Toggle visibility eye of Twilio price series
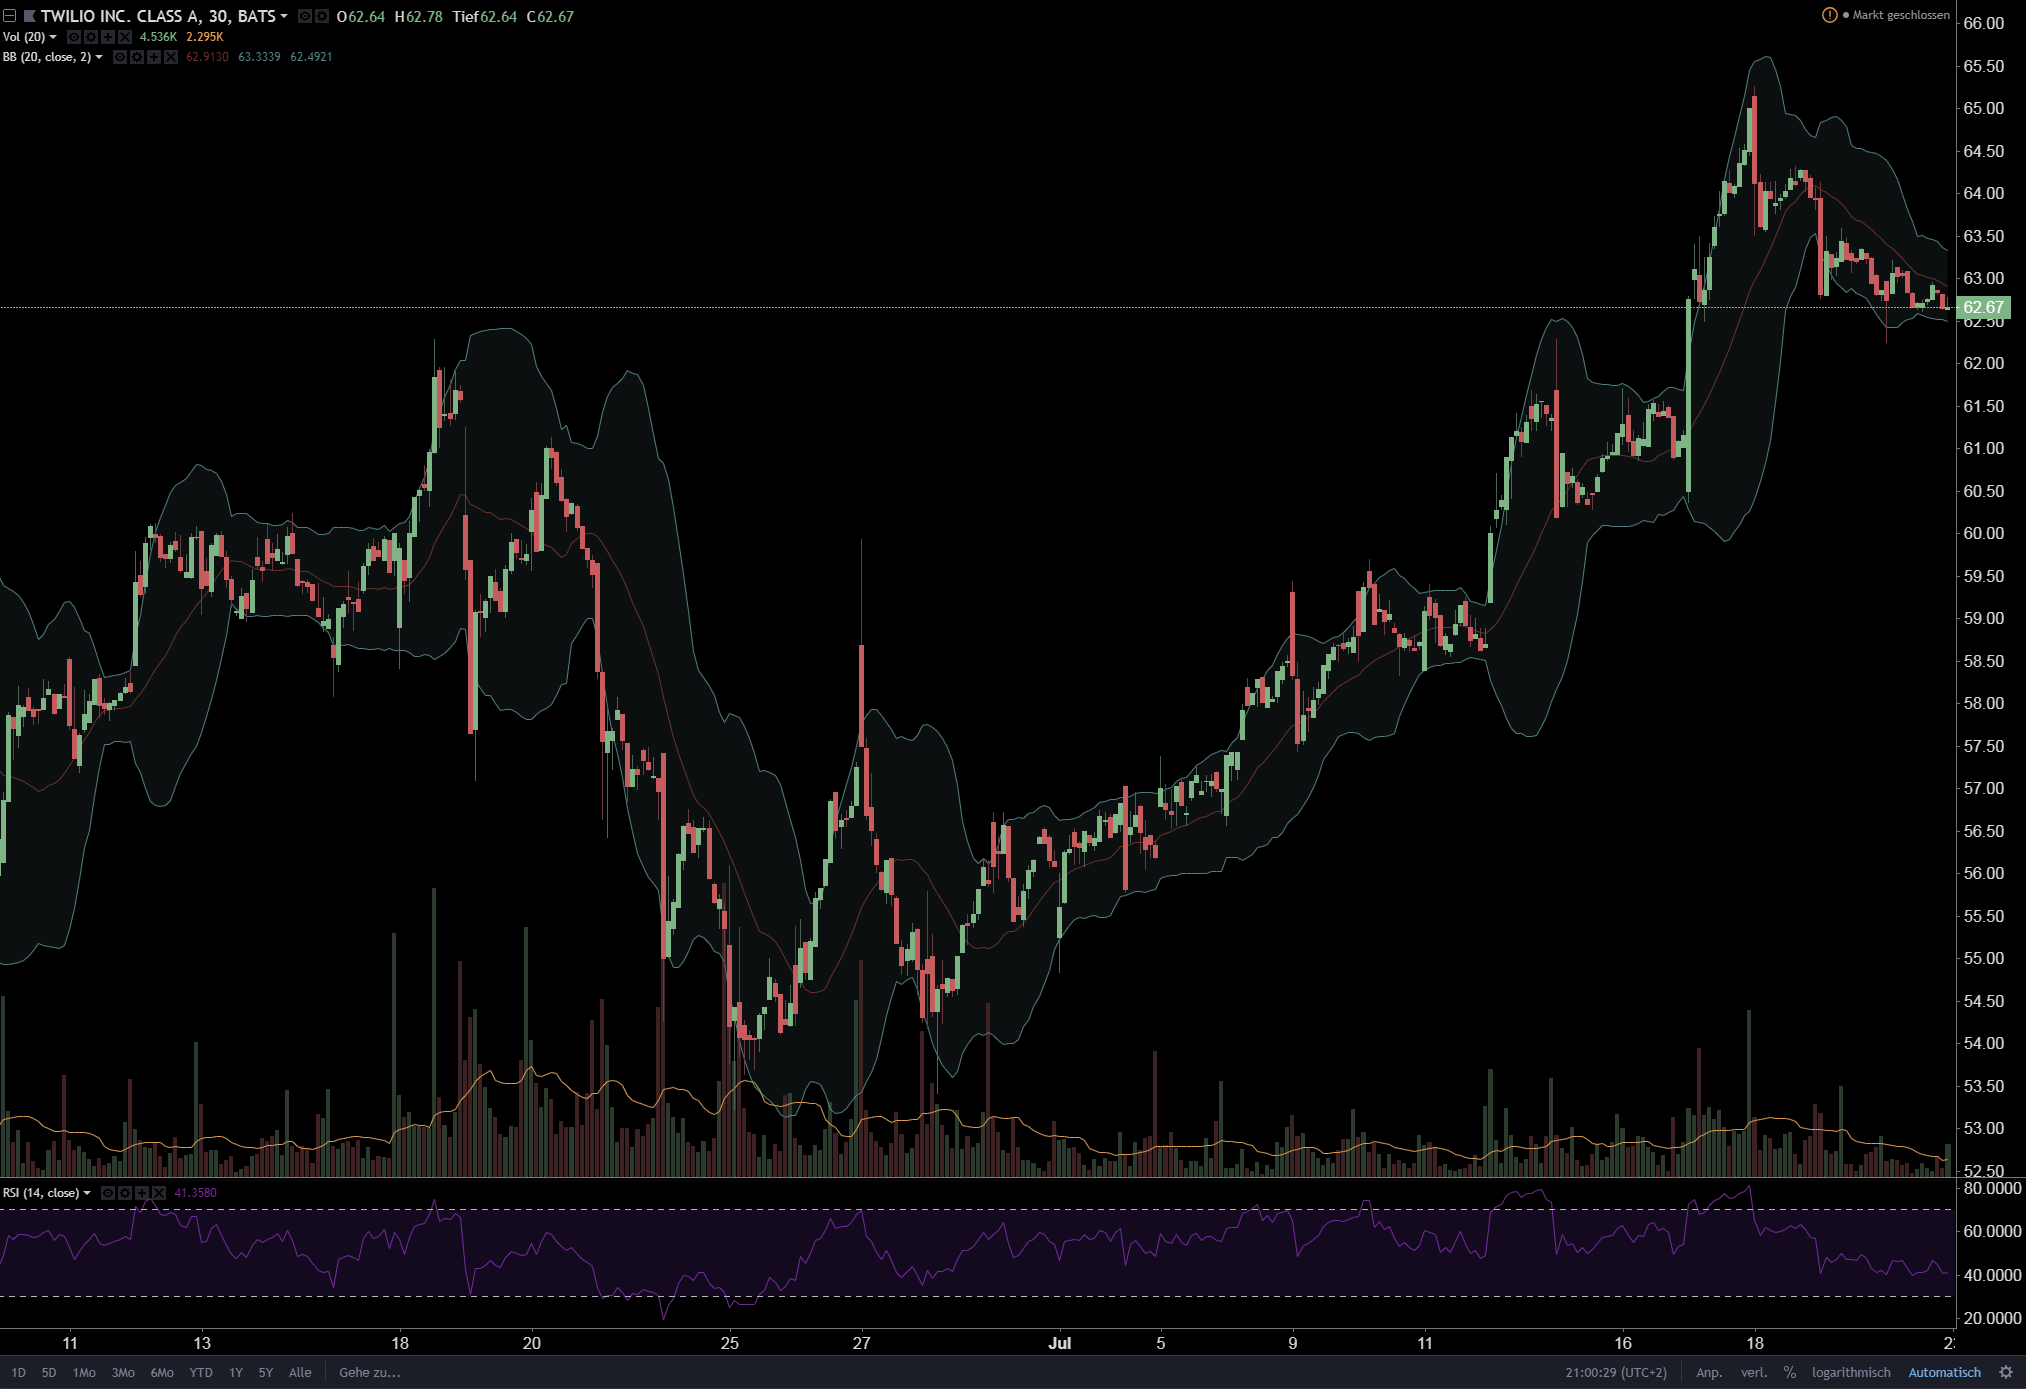Image resolution: width=2026 pixels, height=1389 pixels. (305, 16)
